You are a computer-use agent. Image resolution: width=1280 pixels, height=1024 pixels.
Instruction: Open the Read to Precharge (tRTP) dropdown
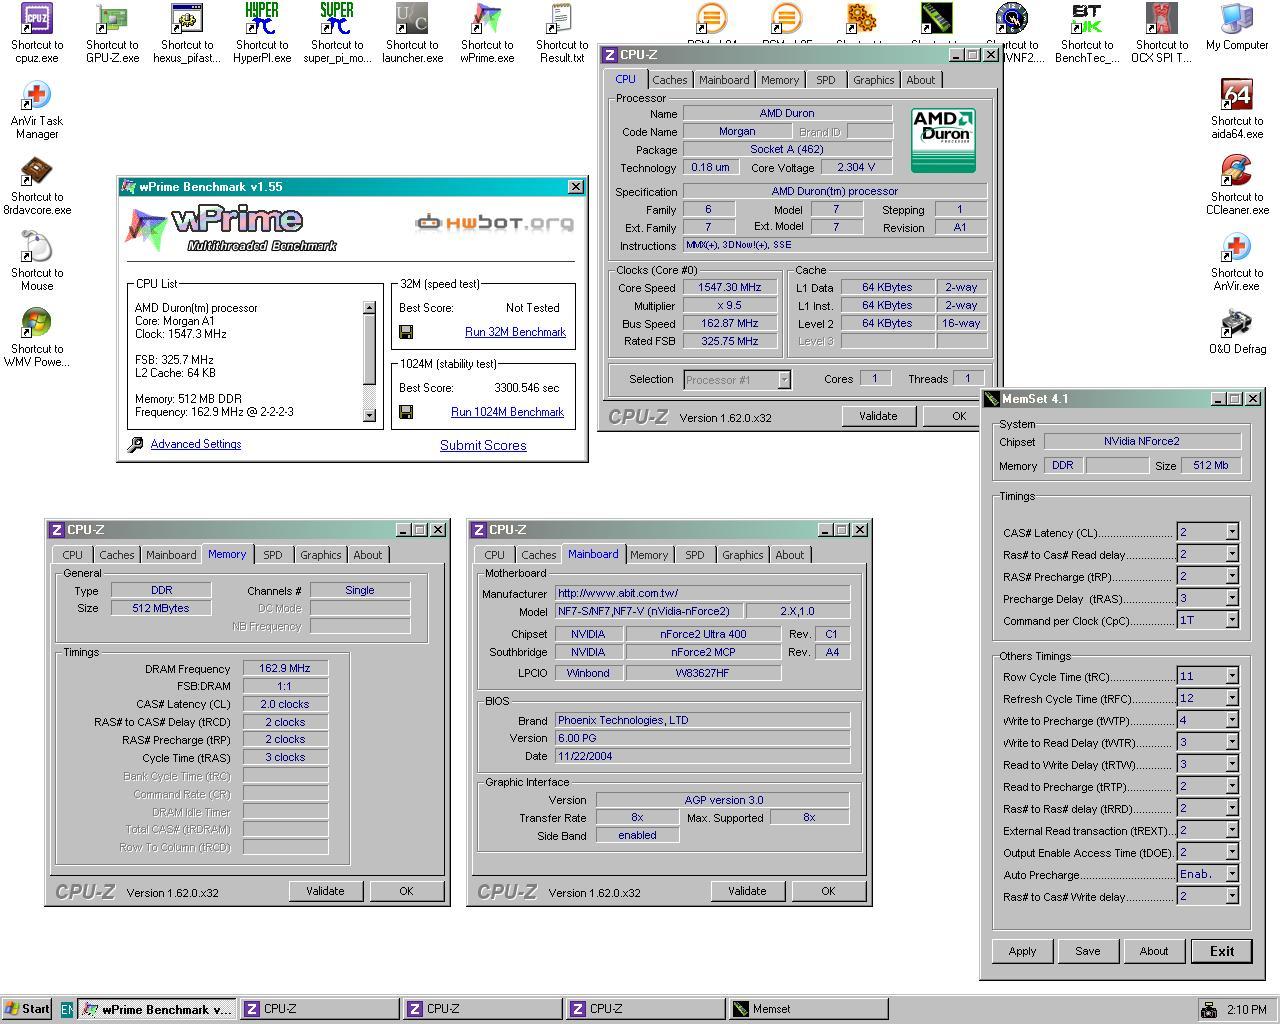[1232, 786]
